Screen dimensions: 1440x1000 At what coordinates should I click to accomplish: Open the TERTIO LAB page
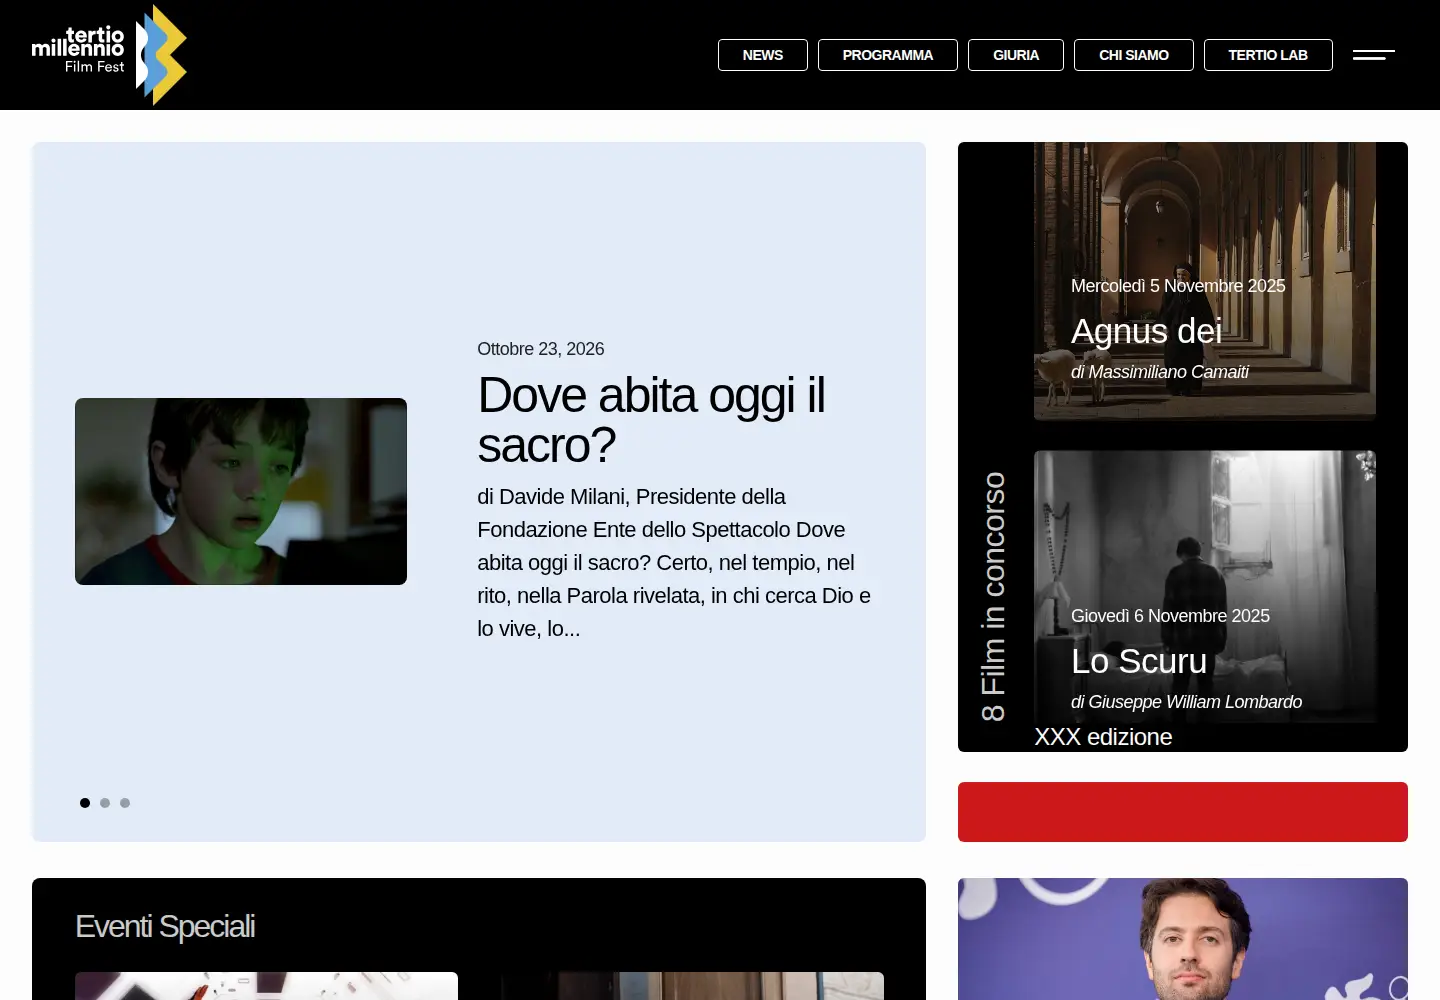point(1268,55)
